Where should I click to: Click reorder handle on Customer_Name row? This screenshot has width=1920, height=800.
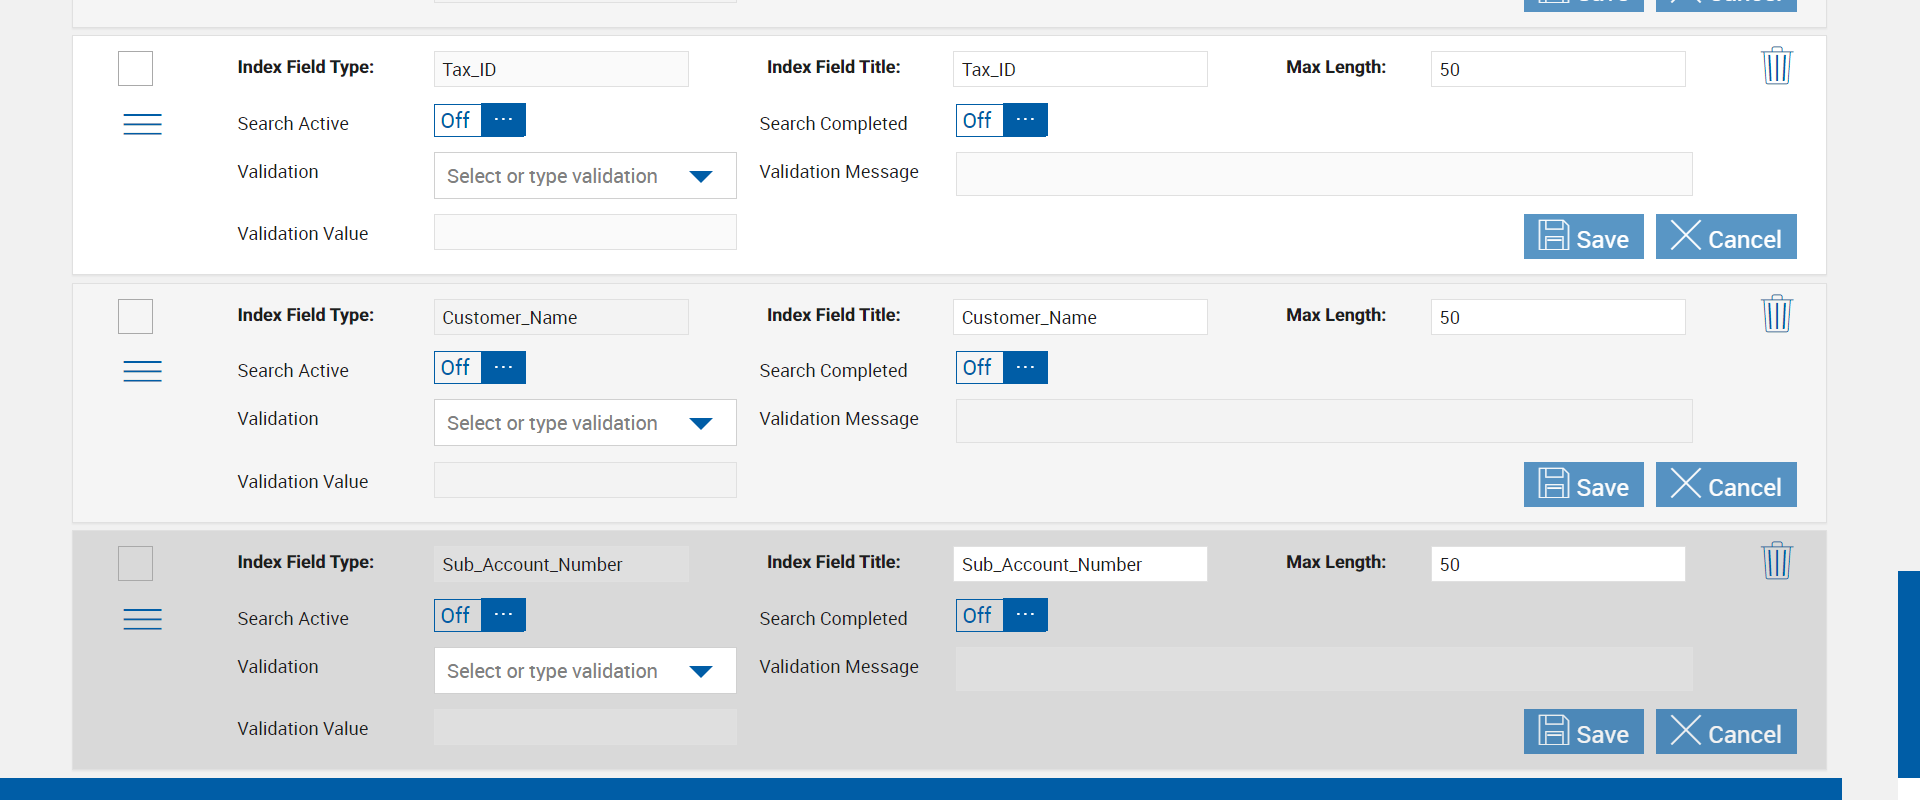(x=142, y=371)
